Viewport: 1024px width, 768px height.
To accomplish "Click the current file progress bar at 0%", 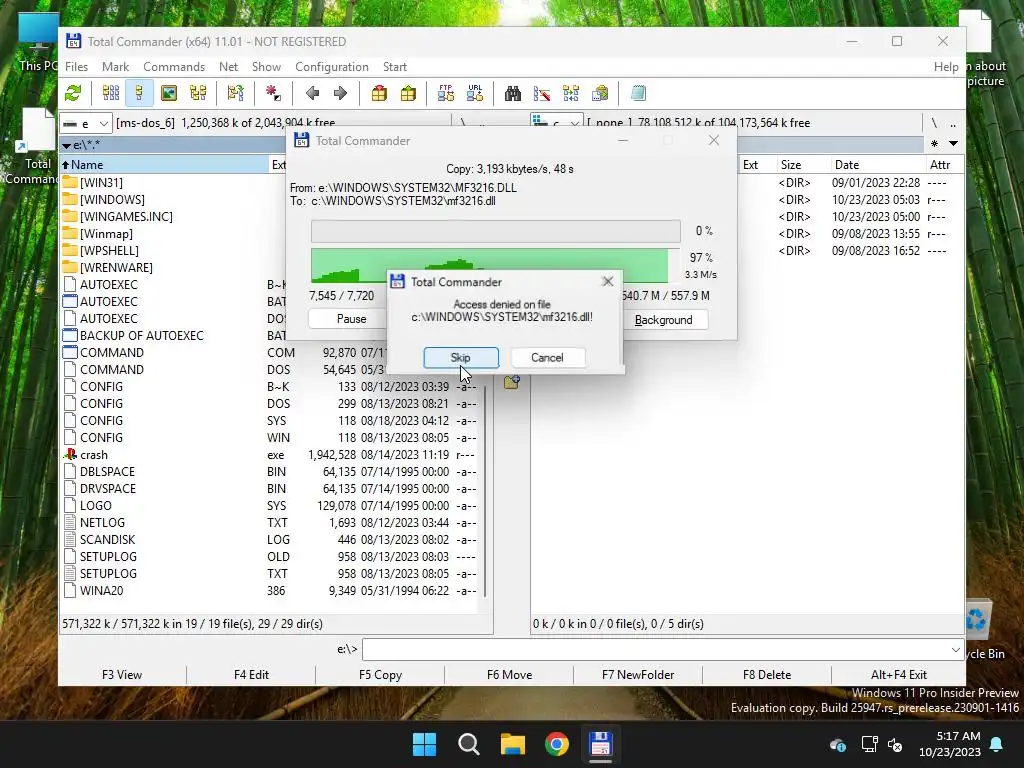I will (x=496, y=231).
